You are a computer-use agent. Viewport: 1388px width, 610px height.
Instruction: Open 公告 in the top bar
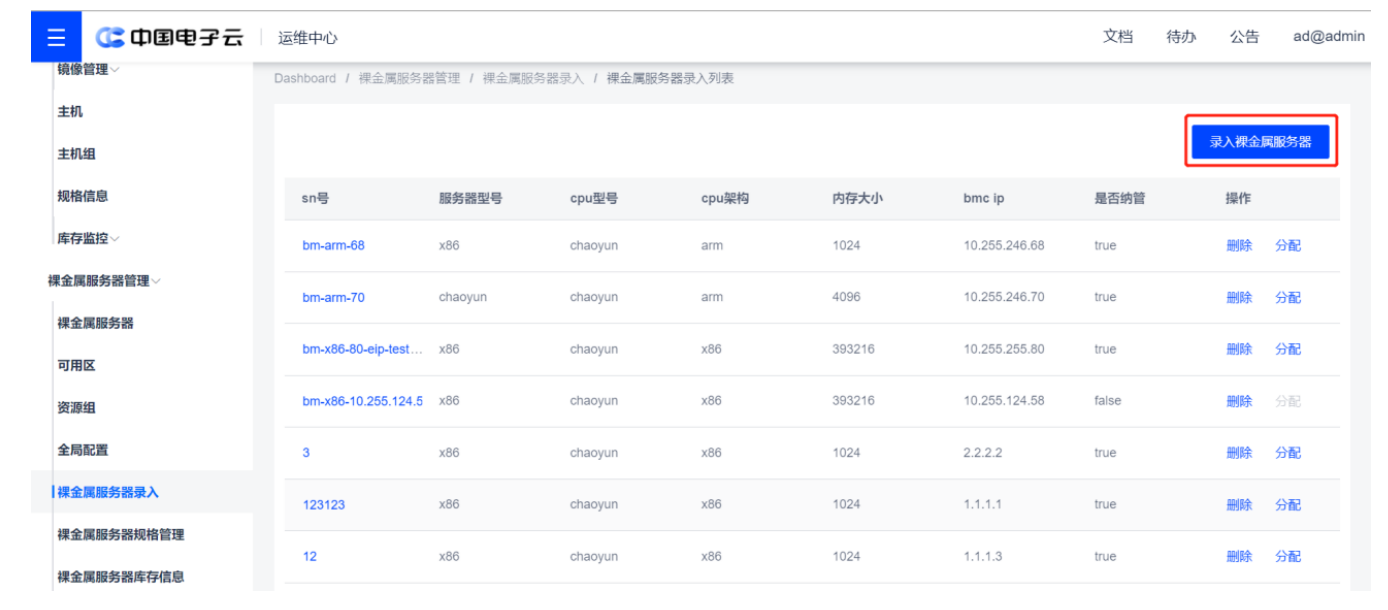tap(1245, 37)
